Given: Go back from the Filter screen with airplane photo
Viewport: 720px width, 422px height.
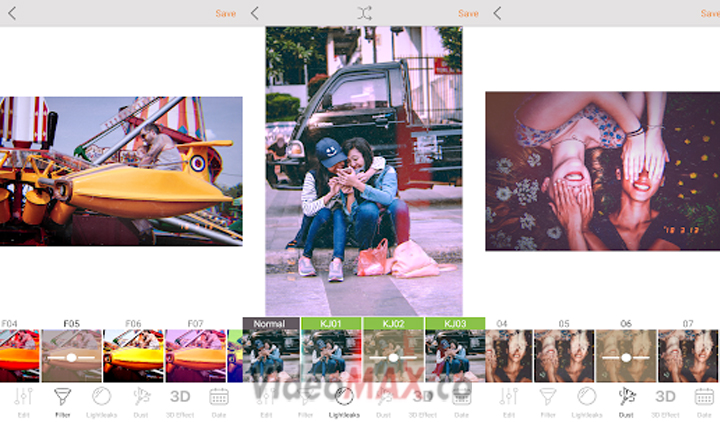Looking at the screenshot, I should (x=12, y=13).
